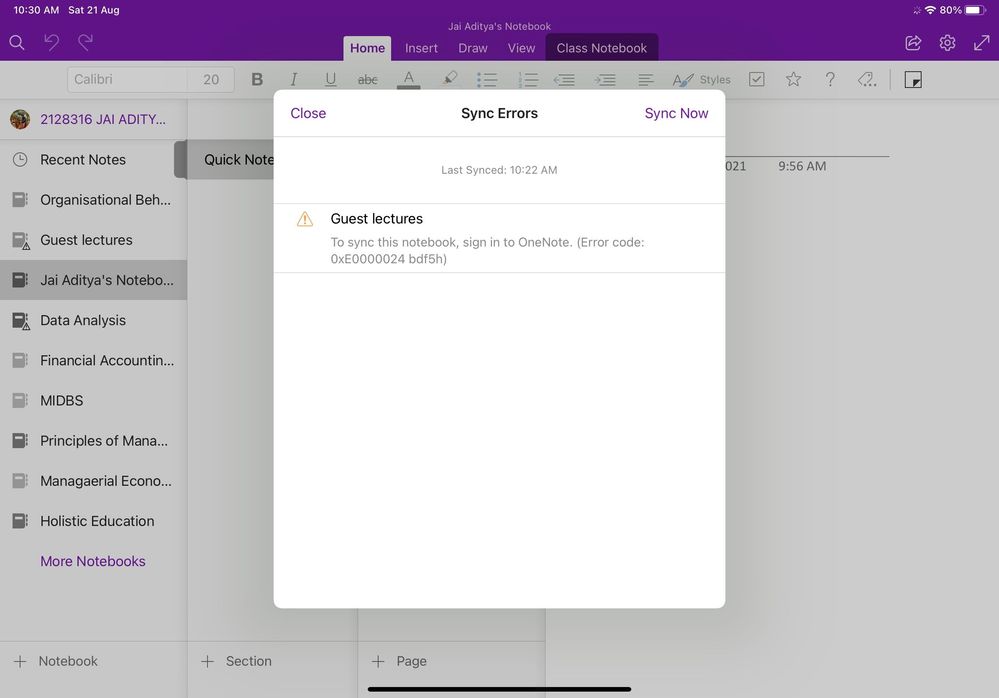Open the font size 20 field
Screen dimensions: 999x698
point(211,80)
